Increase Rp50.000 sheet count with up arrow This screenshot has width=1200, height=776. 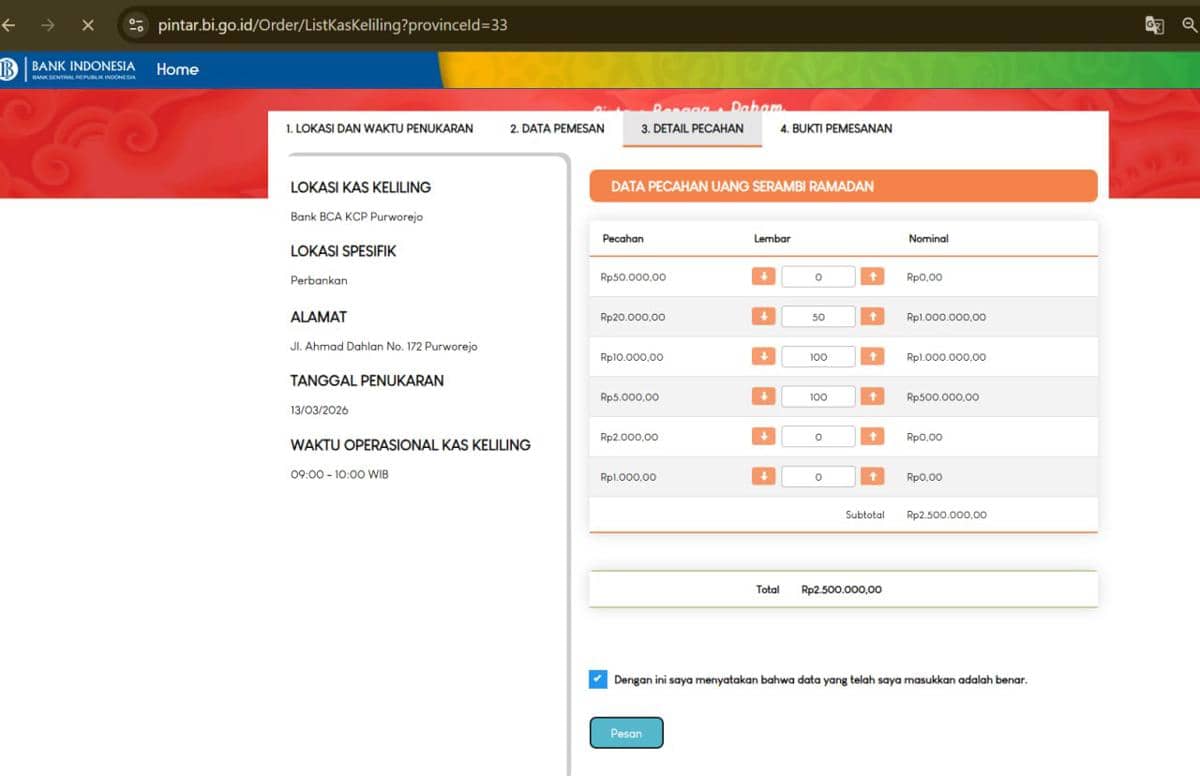pyautogui.click(x=872, y=277)
